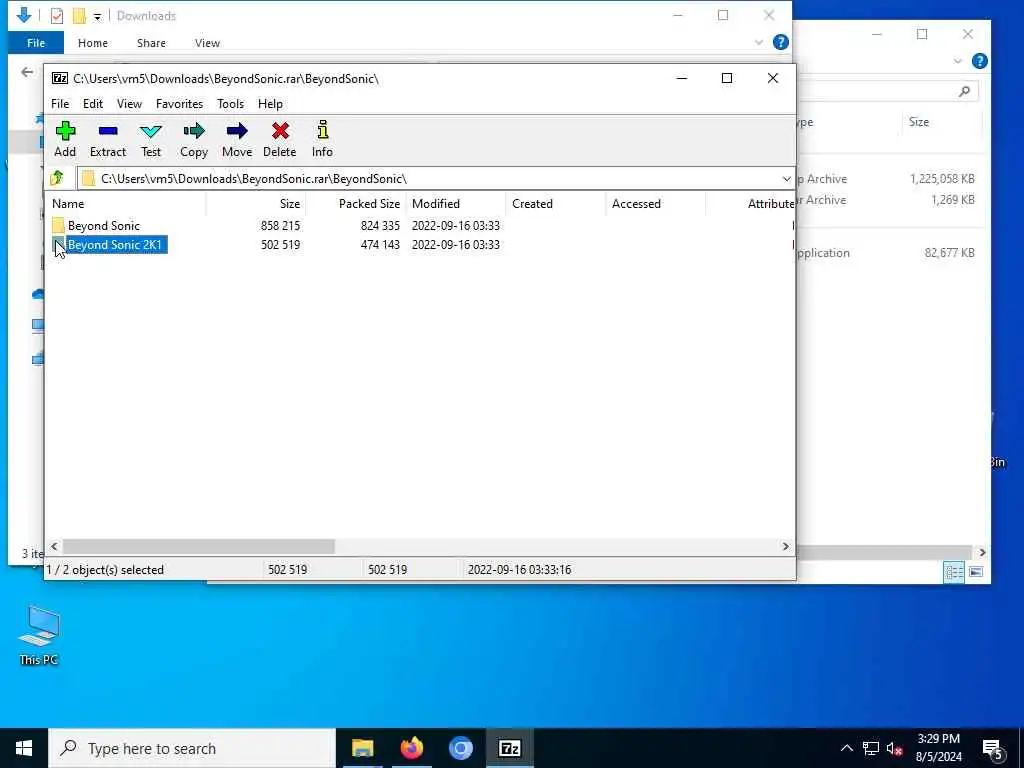Sort files by the Size column header
The height and width of the screenshot is (768, 1024).
coord(256,204)
